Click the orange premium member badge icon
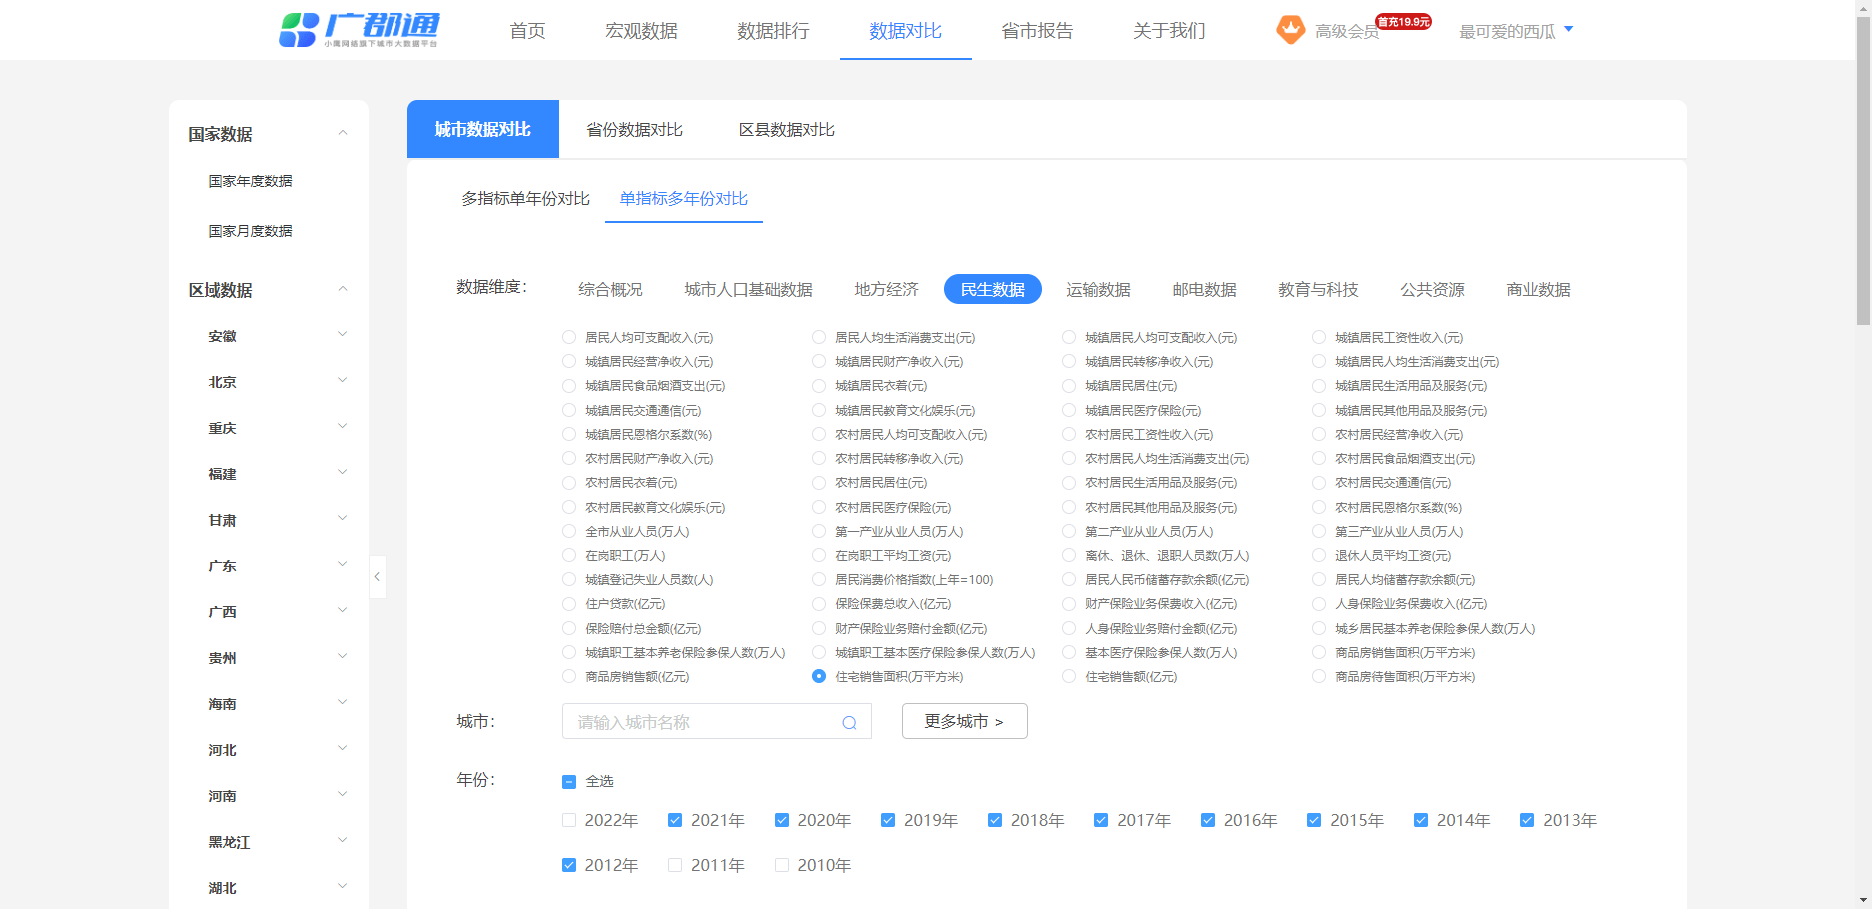The image size is (1872, 909). [x=1290, y=30]
